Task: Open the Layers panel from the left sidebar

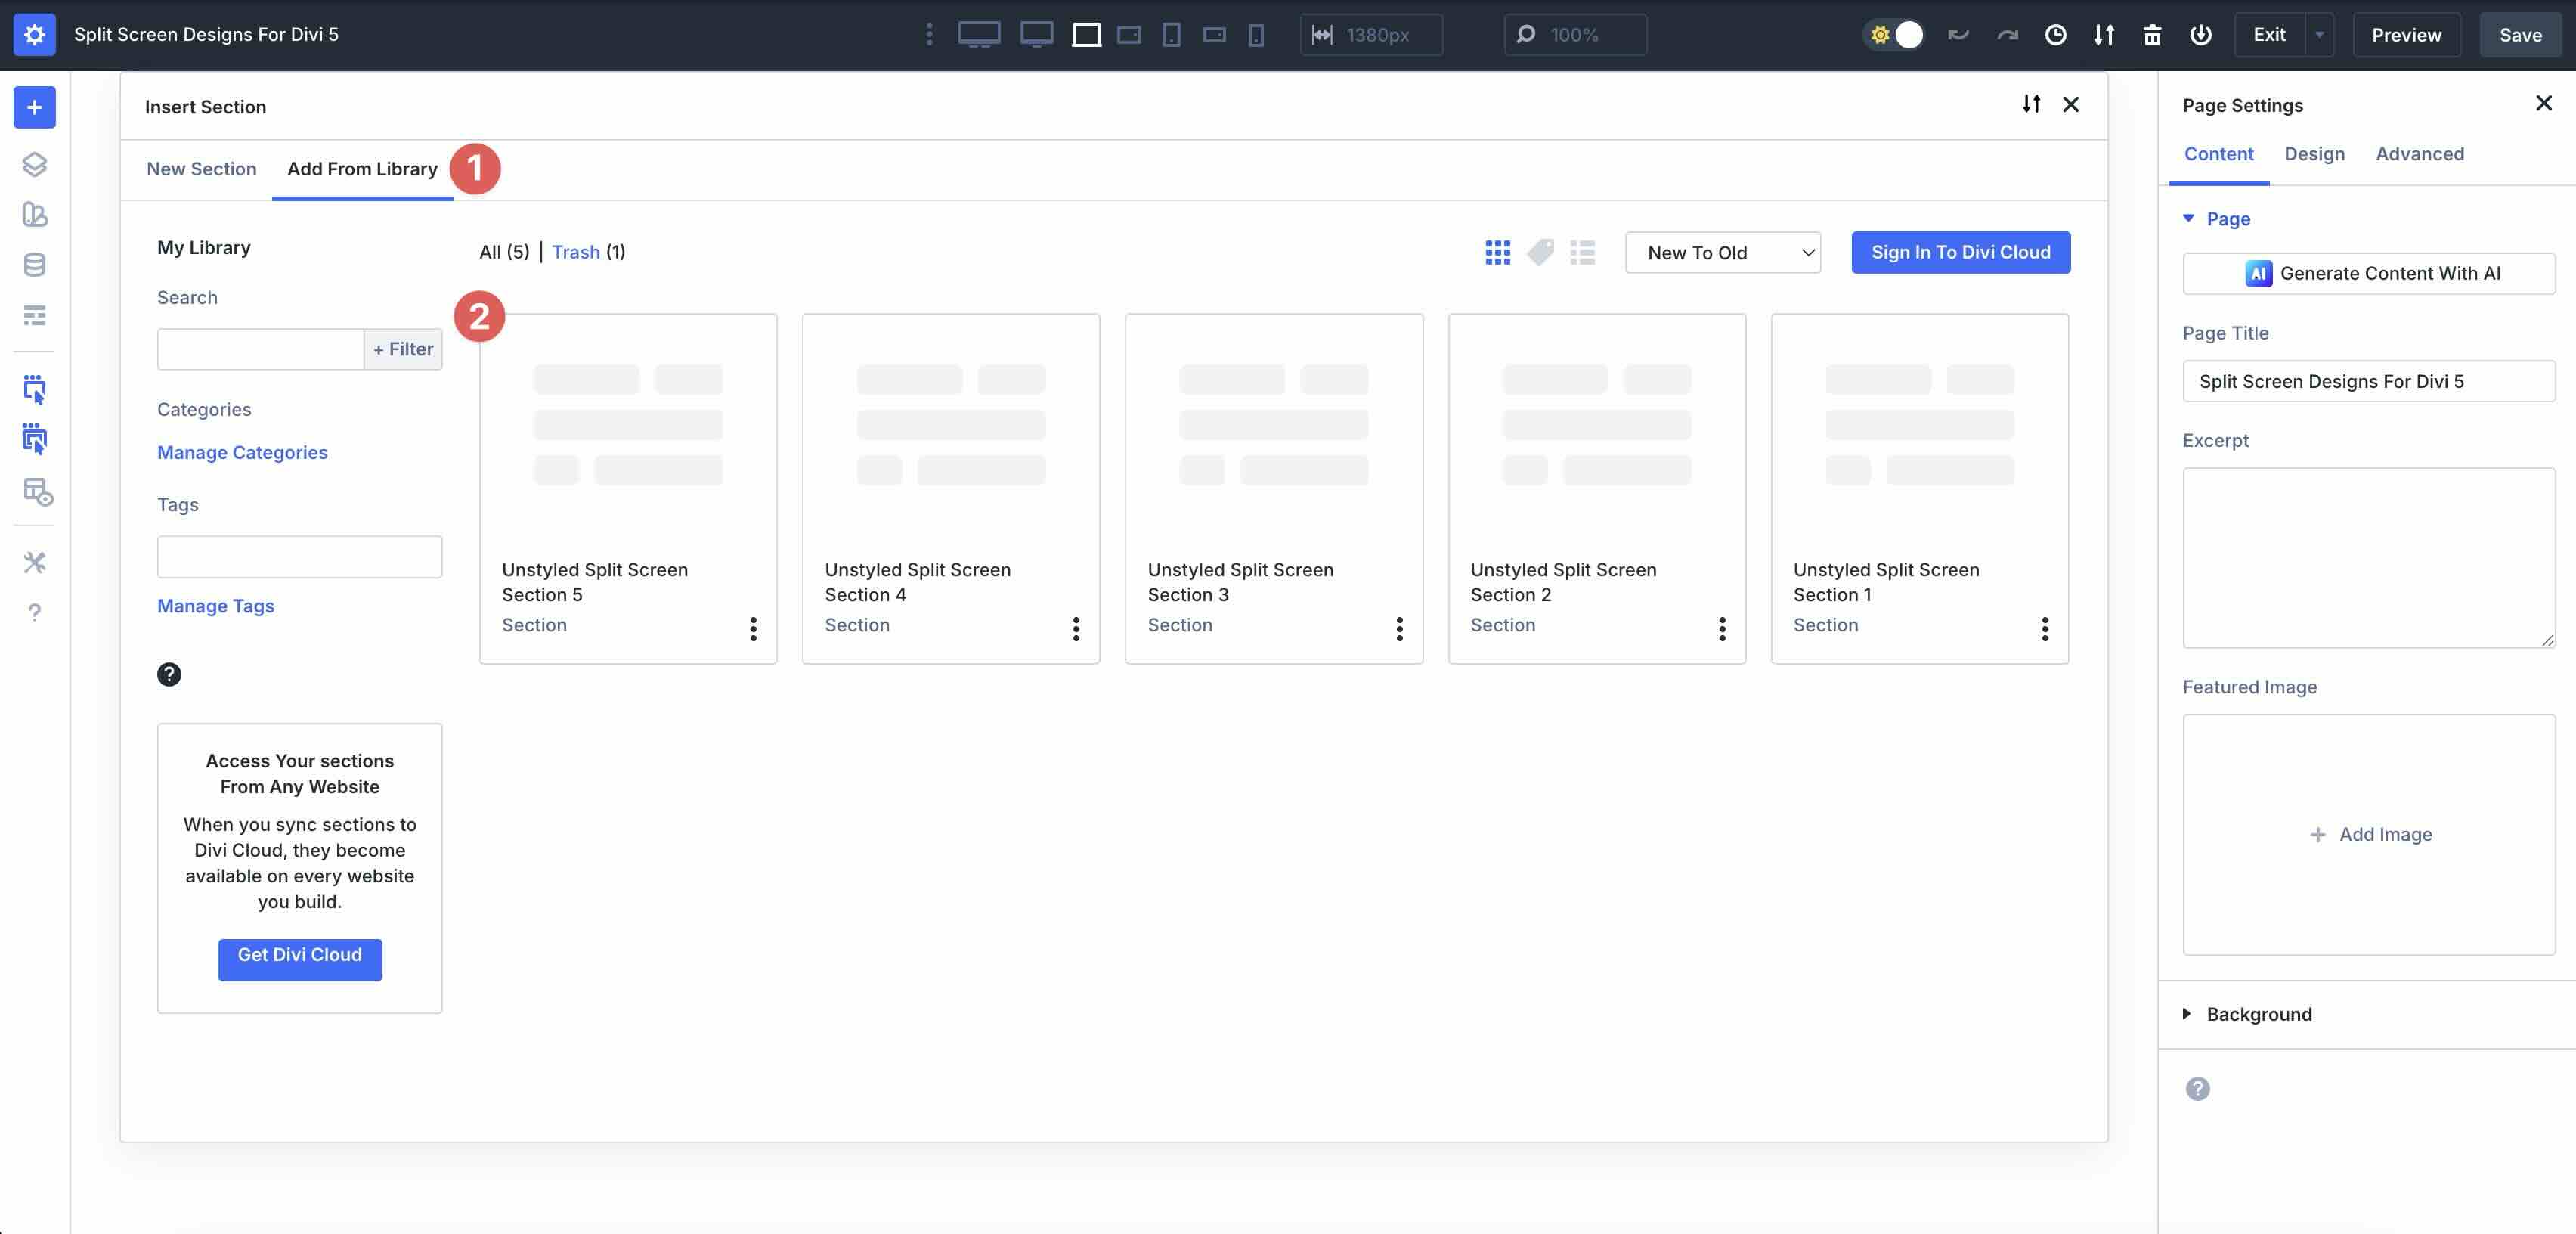Action: [34, 165]
